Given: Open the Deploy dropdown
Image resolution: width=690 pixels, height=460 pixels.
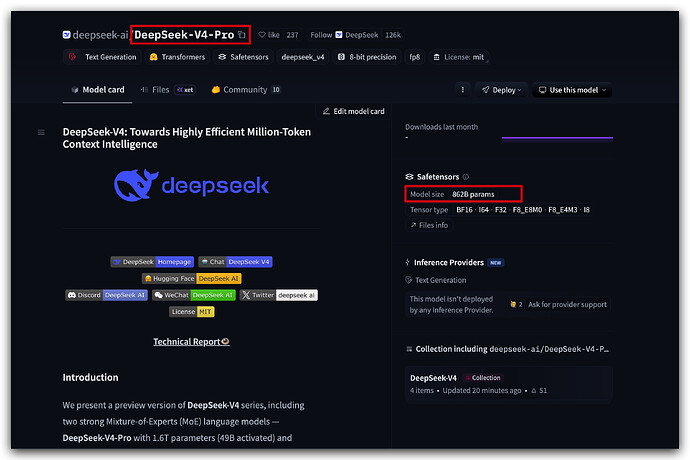Looking at the screenshot, I should [x=501, y=90].
